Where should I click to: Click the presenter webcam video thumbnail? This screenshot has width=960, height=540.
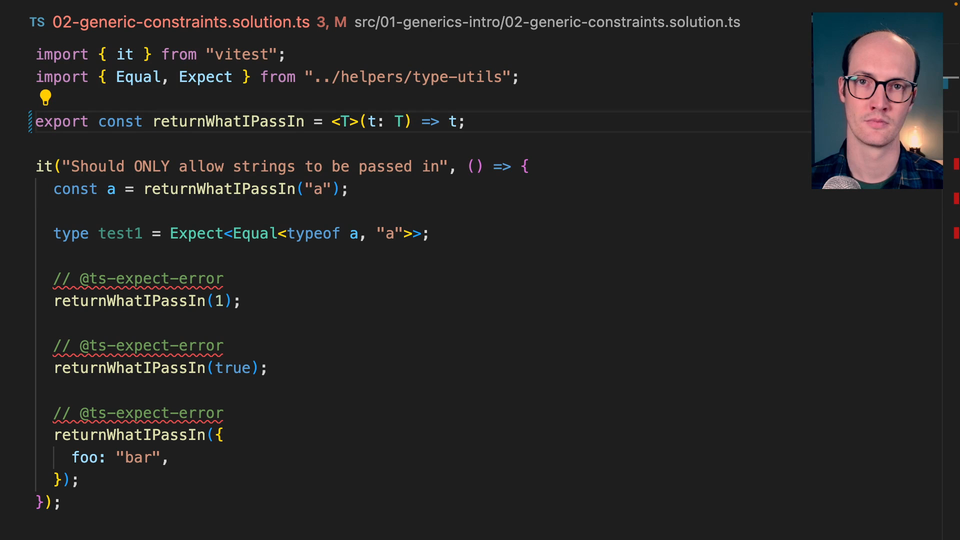pyautogui.click(x=877, y=100)
